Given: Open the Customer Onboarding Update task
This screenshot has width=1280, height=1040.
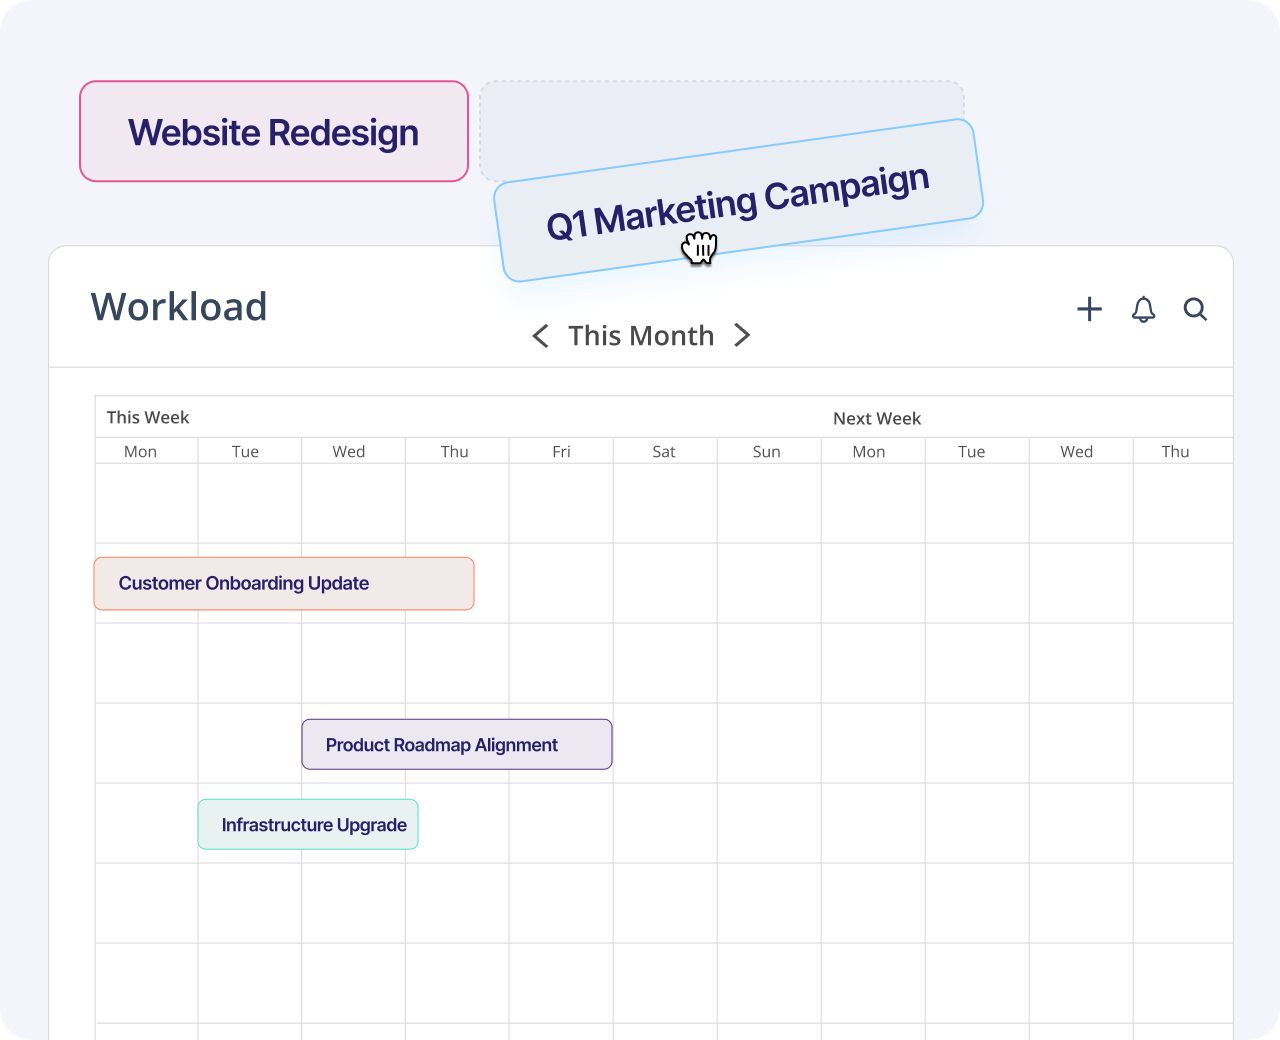Looking at the screenshot, I should 284,583.
